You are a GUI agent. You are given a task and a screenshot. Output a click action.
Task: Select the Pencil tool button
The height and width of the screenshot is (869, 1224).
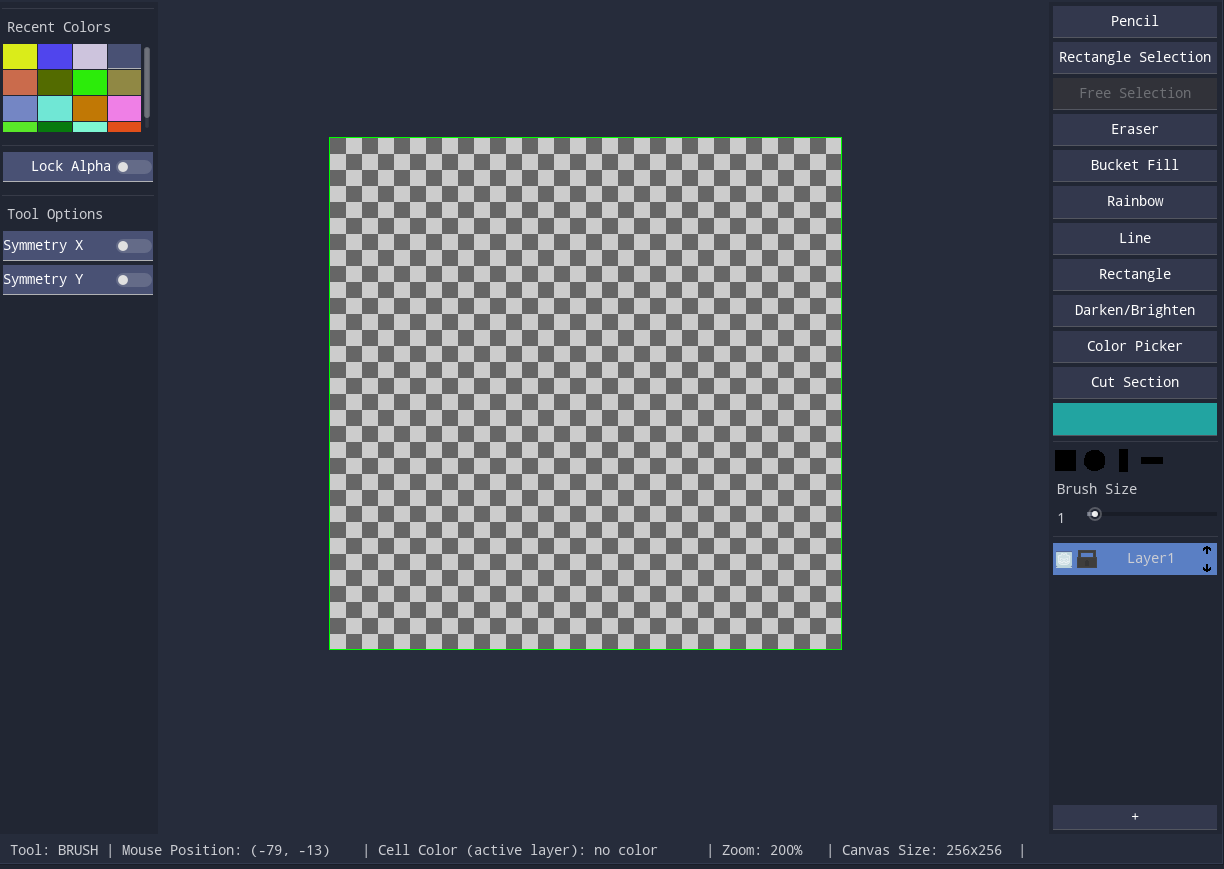(1134, 21)
